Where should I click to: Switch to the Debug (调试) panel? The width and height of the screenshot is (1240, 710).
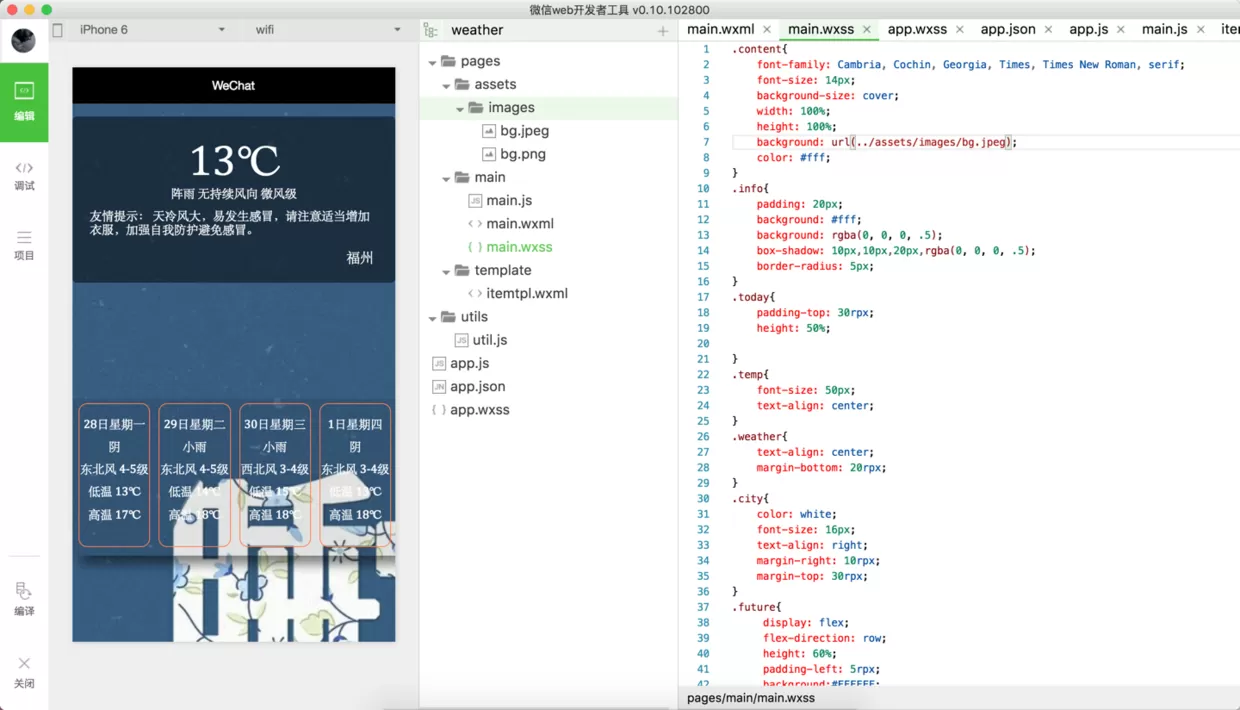coord(24,176)
